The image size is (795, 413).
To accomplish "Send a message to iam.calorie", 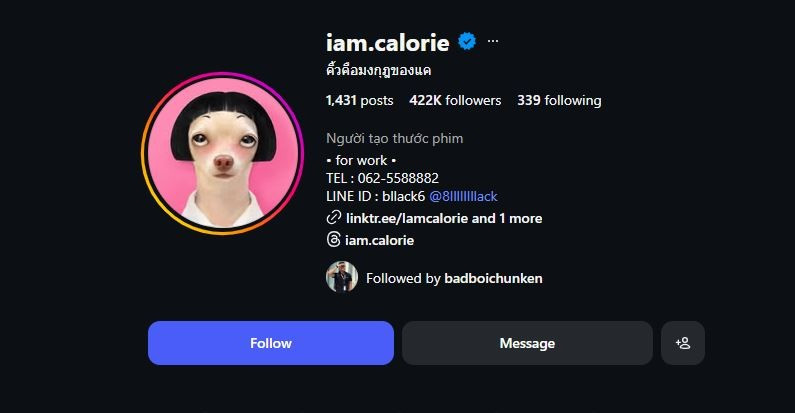I will click(527, 343).
